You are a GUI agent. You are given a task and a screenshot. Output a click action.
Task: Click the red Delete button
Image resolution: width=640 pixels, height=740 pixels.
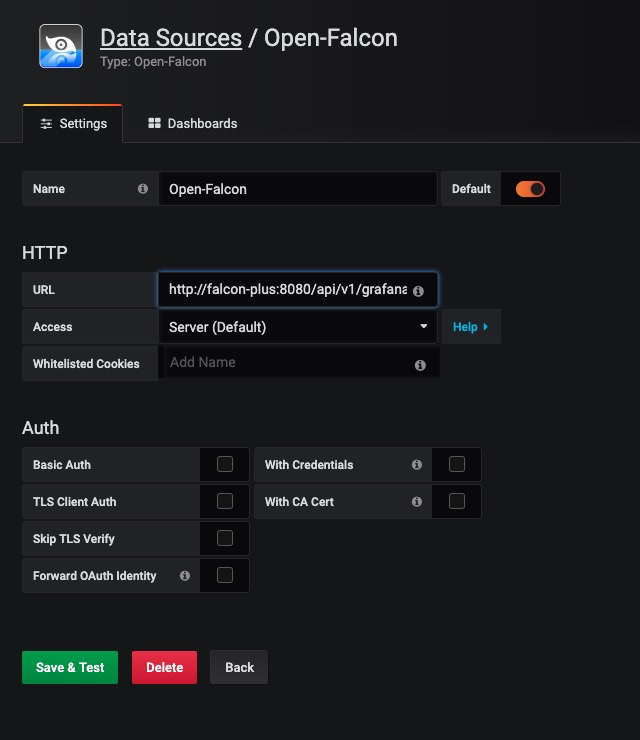[164, 667]
